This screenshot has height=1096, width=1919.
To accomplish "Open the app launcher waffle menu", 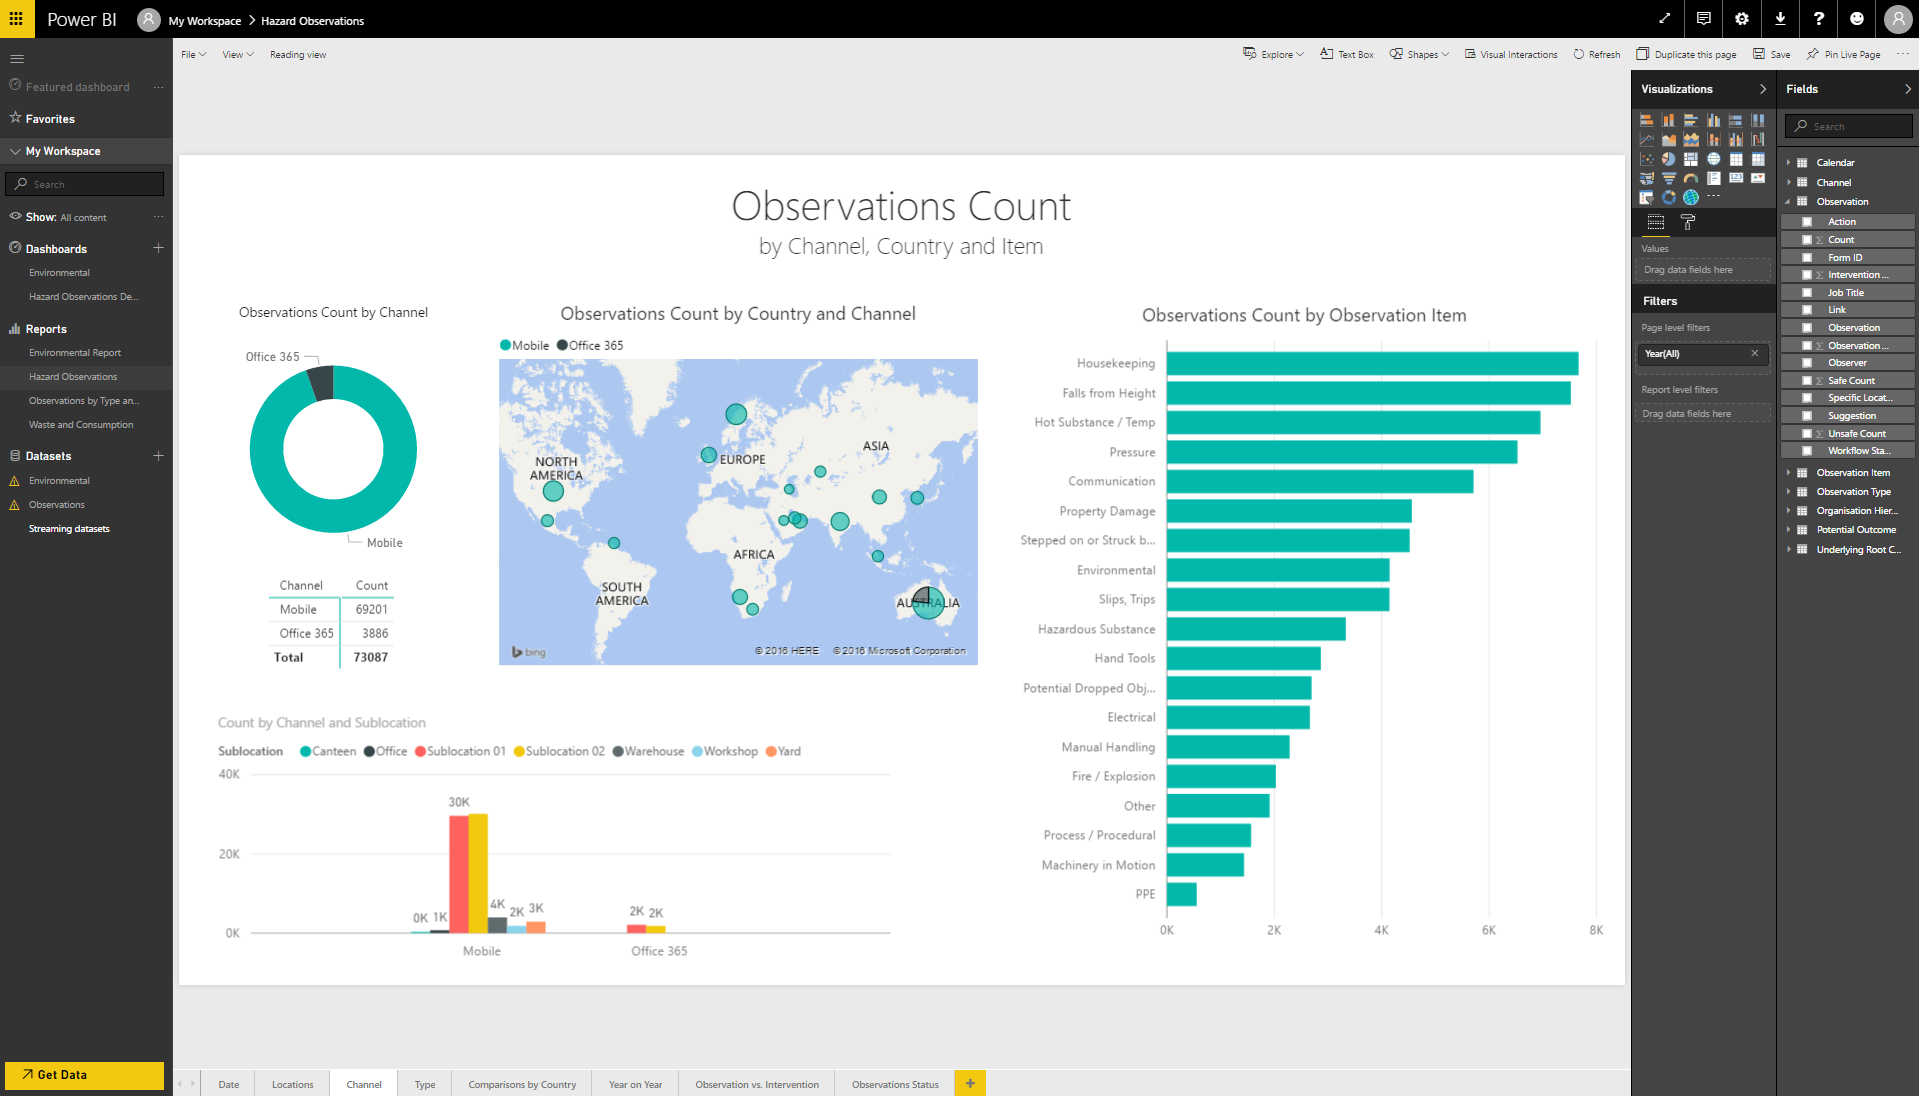I will point(16,19).
